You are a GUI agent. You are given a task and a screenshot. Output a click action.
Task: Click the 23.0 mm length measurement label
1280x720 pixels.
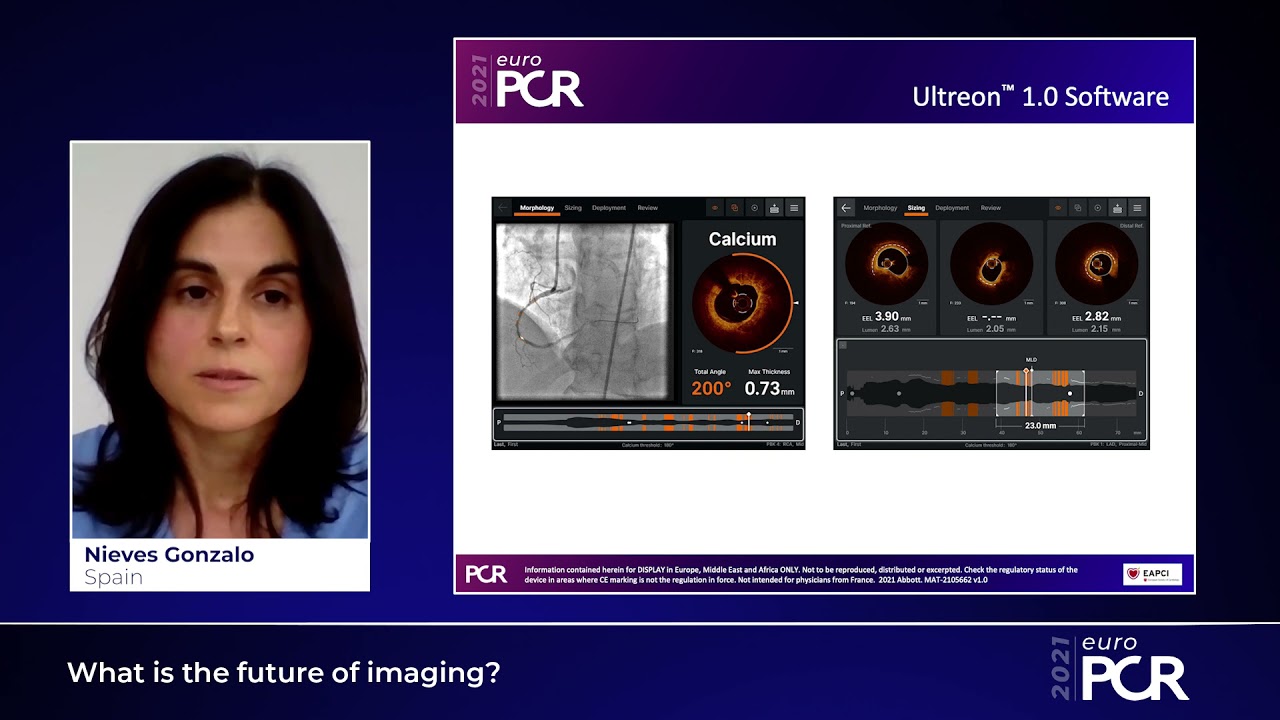1040,425
